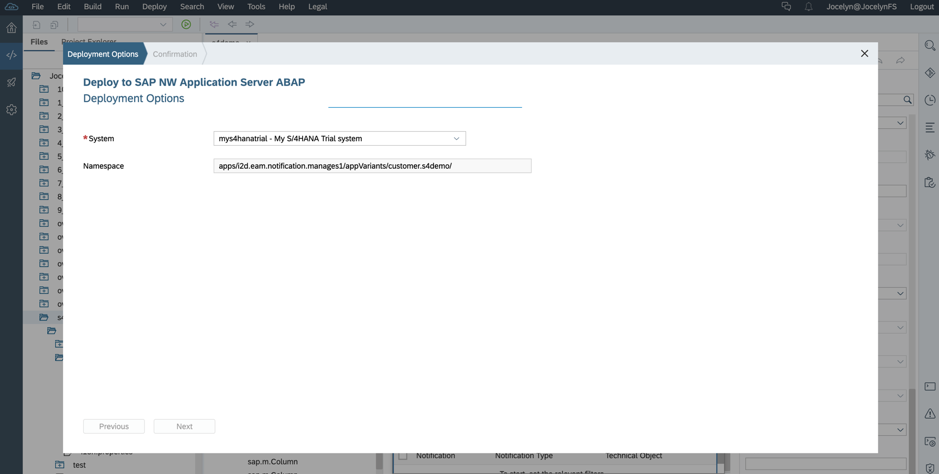Collapse the root workspace folder icon
The width and height of the screenshot is (939, 474).
pyautogui.click(x=36, y=76)
